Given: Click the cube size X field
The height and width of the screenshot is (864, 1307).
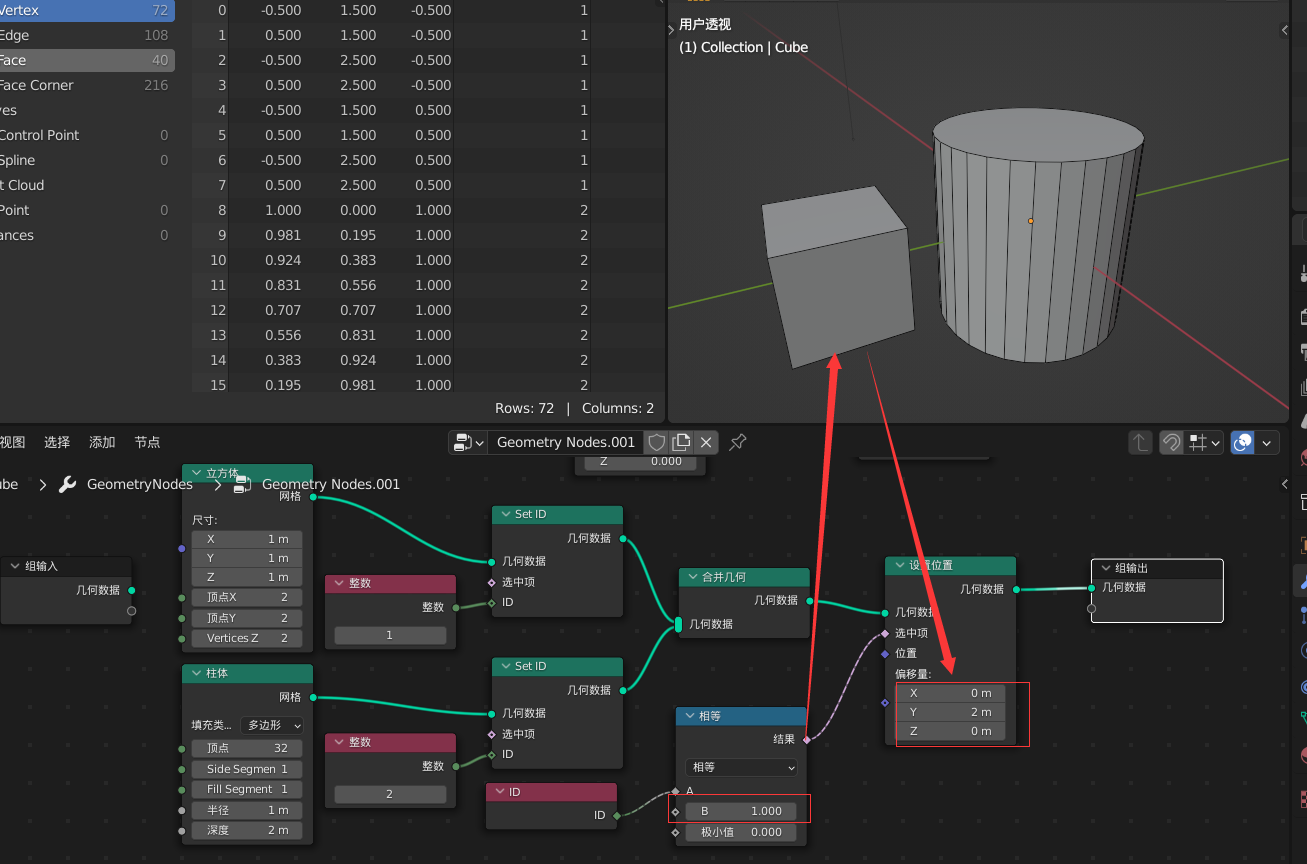Looking at the screenshot, I should [x=247, y=539].
